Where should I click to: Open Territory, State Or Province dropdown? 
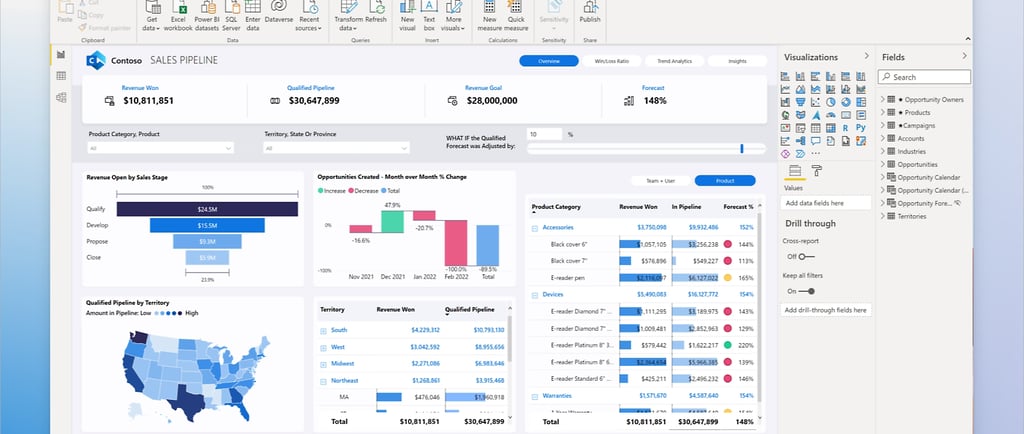[336, 148]
